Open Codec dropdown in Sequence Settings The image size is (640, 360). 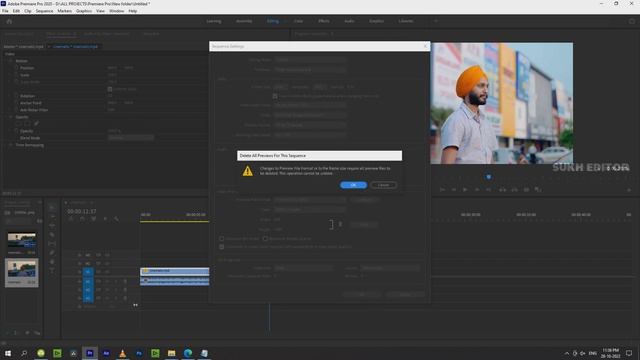click(310, 209)
